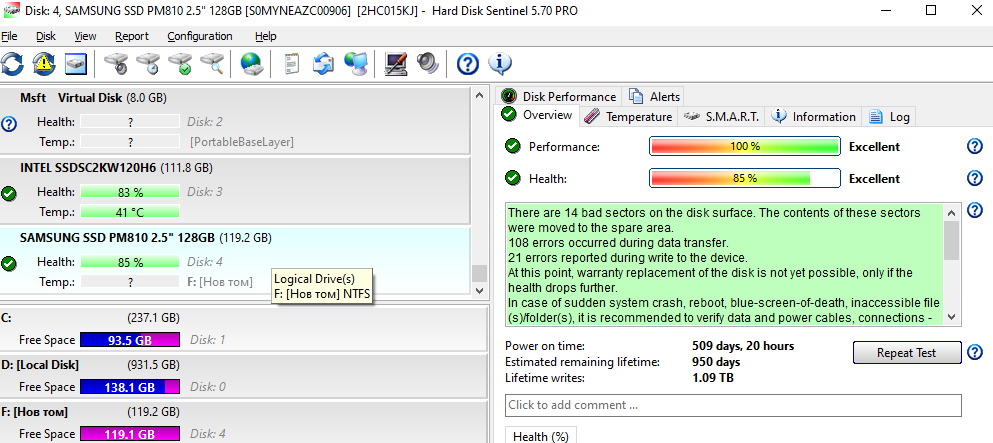The image size is (993, 443).
Task: Open the Report menu
Action: click(x=132, y=36)
